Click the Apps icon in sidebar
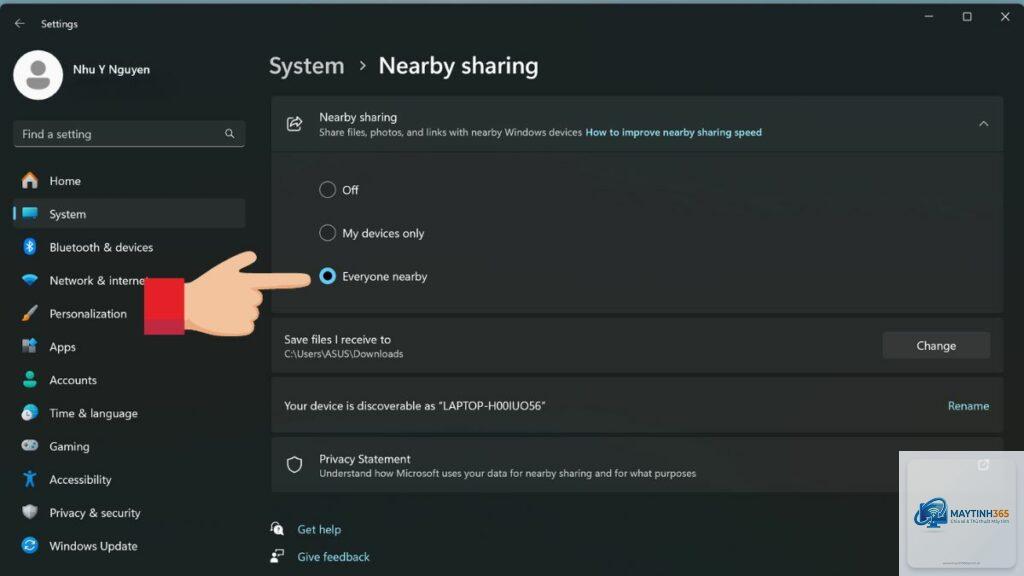 [30, 347]
